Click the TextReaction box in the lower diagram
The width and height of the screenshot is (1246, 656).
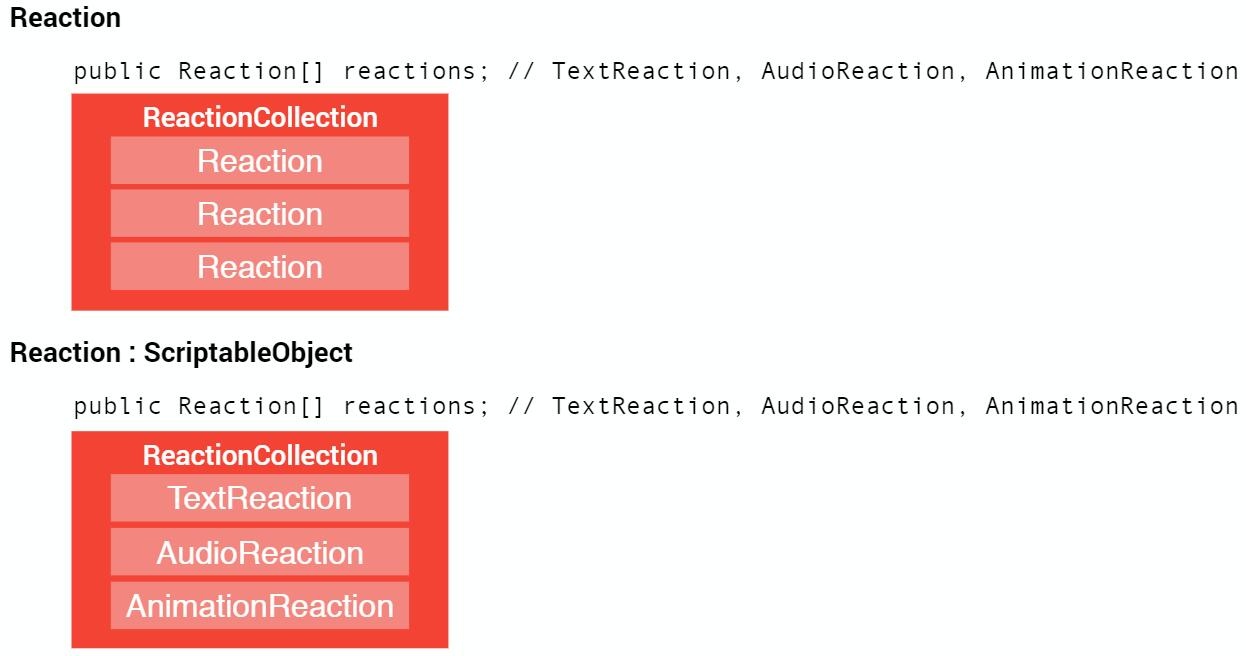(259, 498)
